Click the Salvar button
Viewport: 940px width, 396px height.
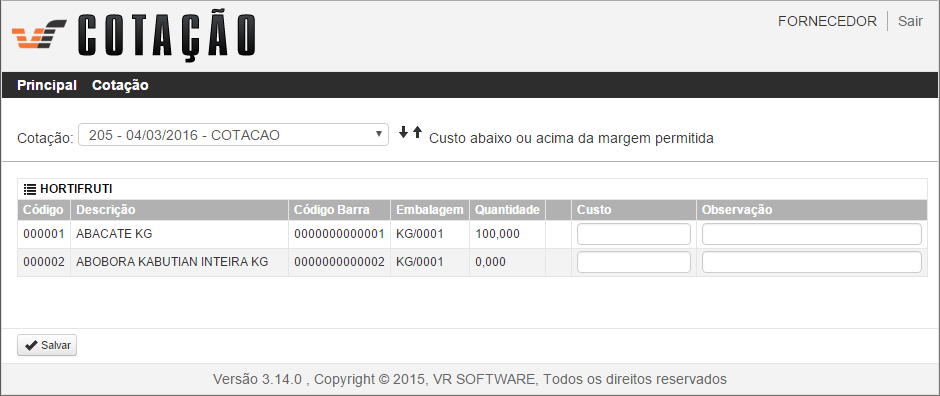(47, 346)
